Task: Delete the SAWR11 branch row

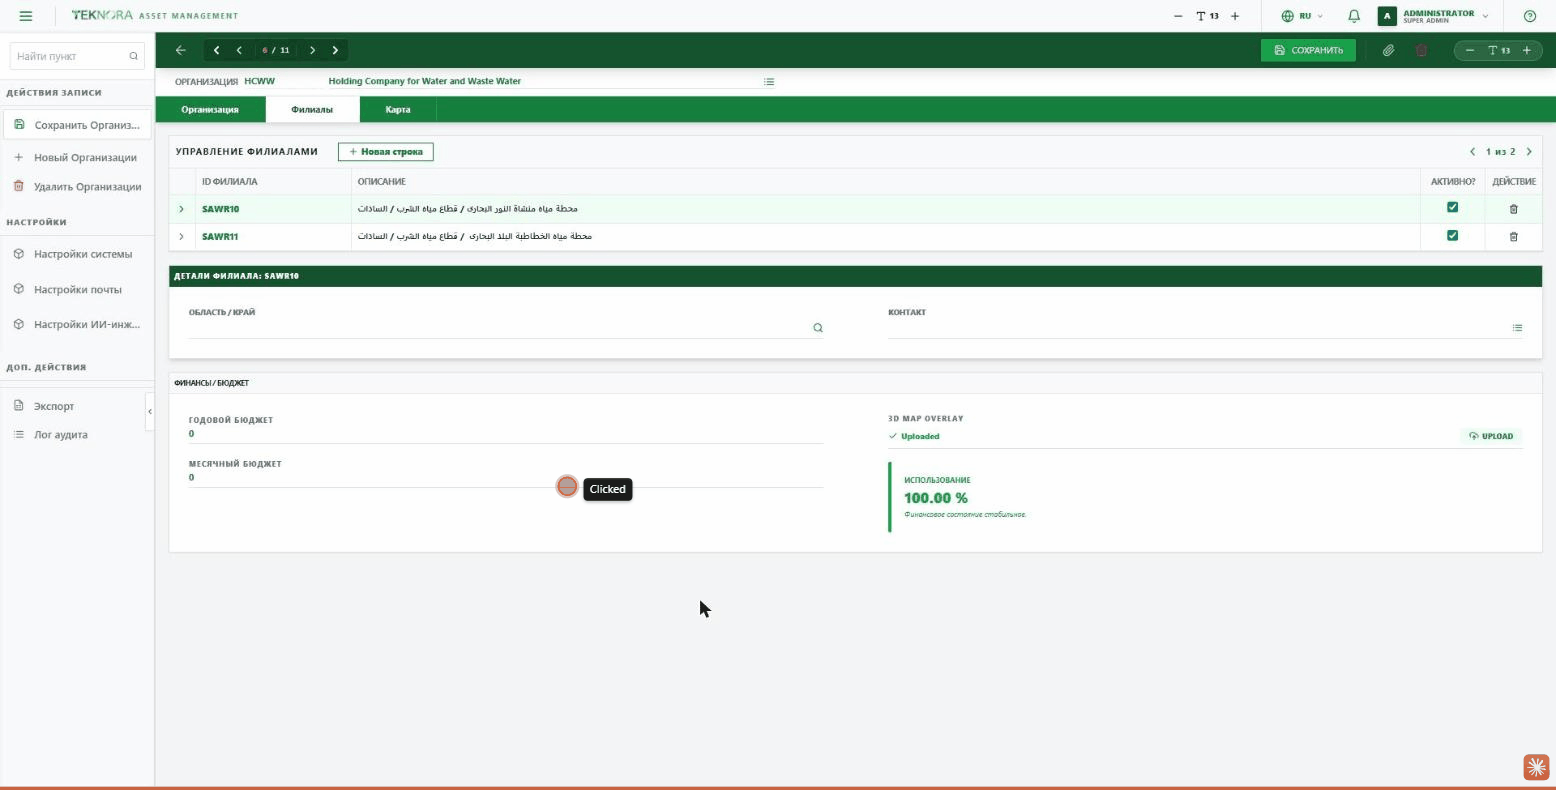Action: pyautogui.click(x=1513, y=237)
